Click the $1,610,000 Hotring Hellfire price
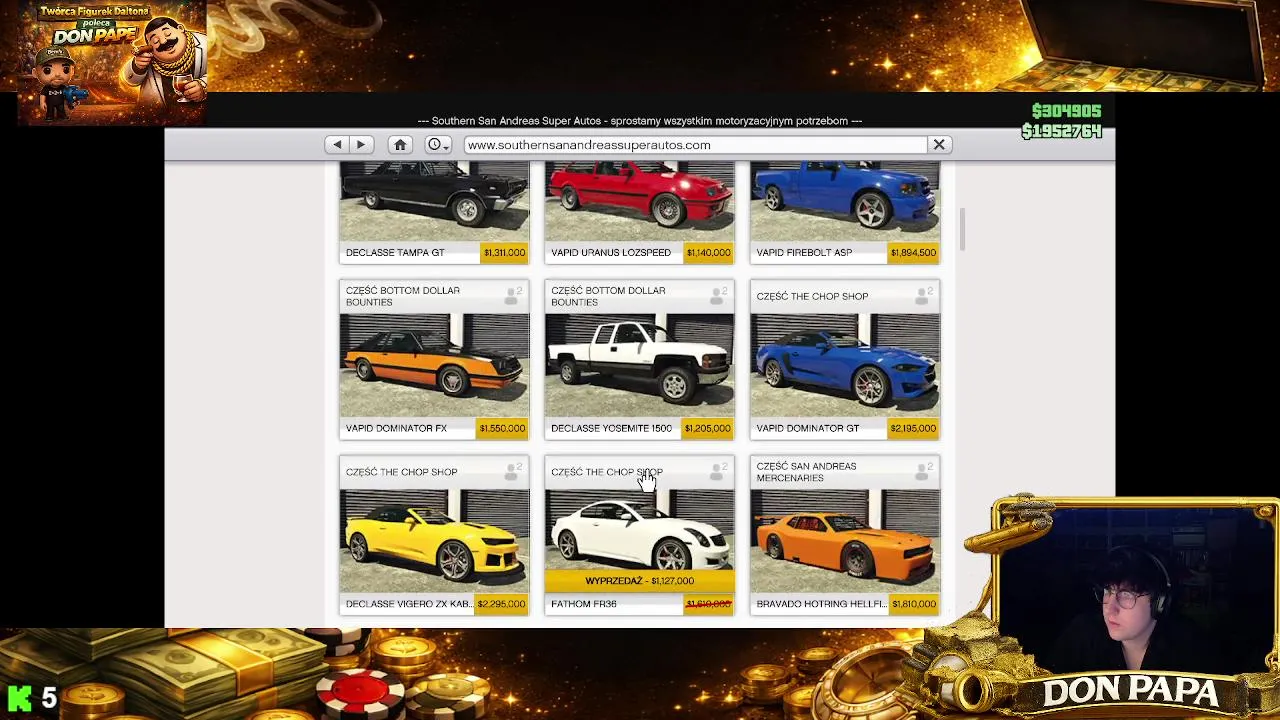 coord(912,604)
